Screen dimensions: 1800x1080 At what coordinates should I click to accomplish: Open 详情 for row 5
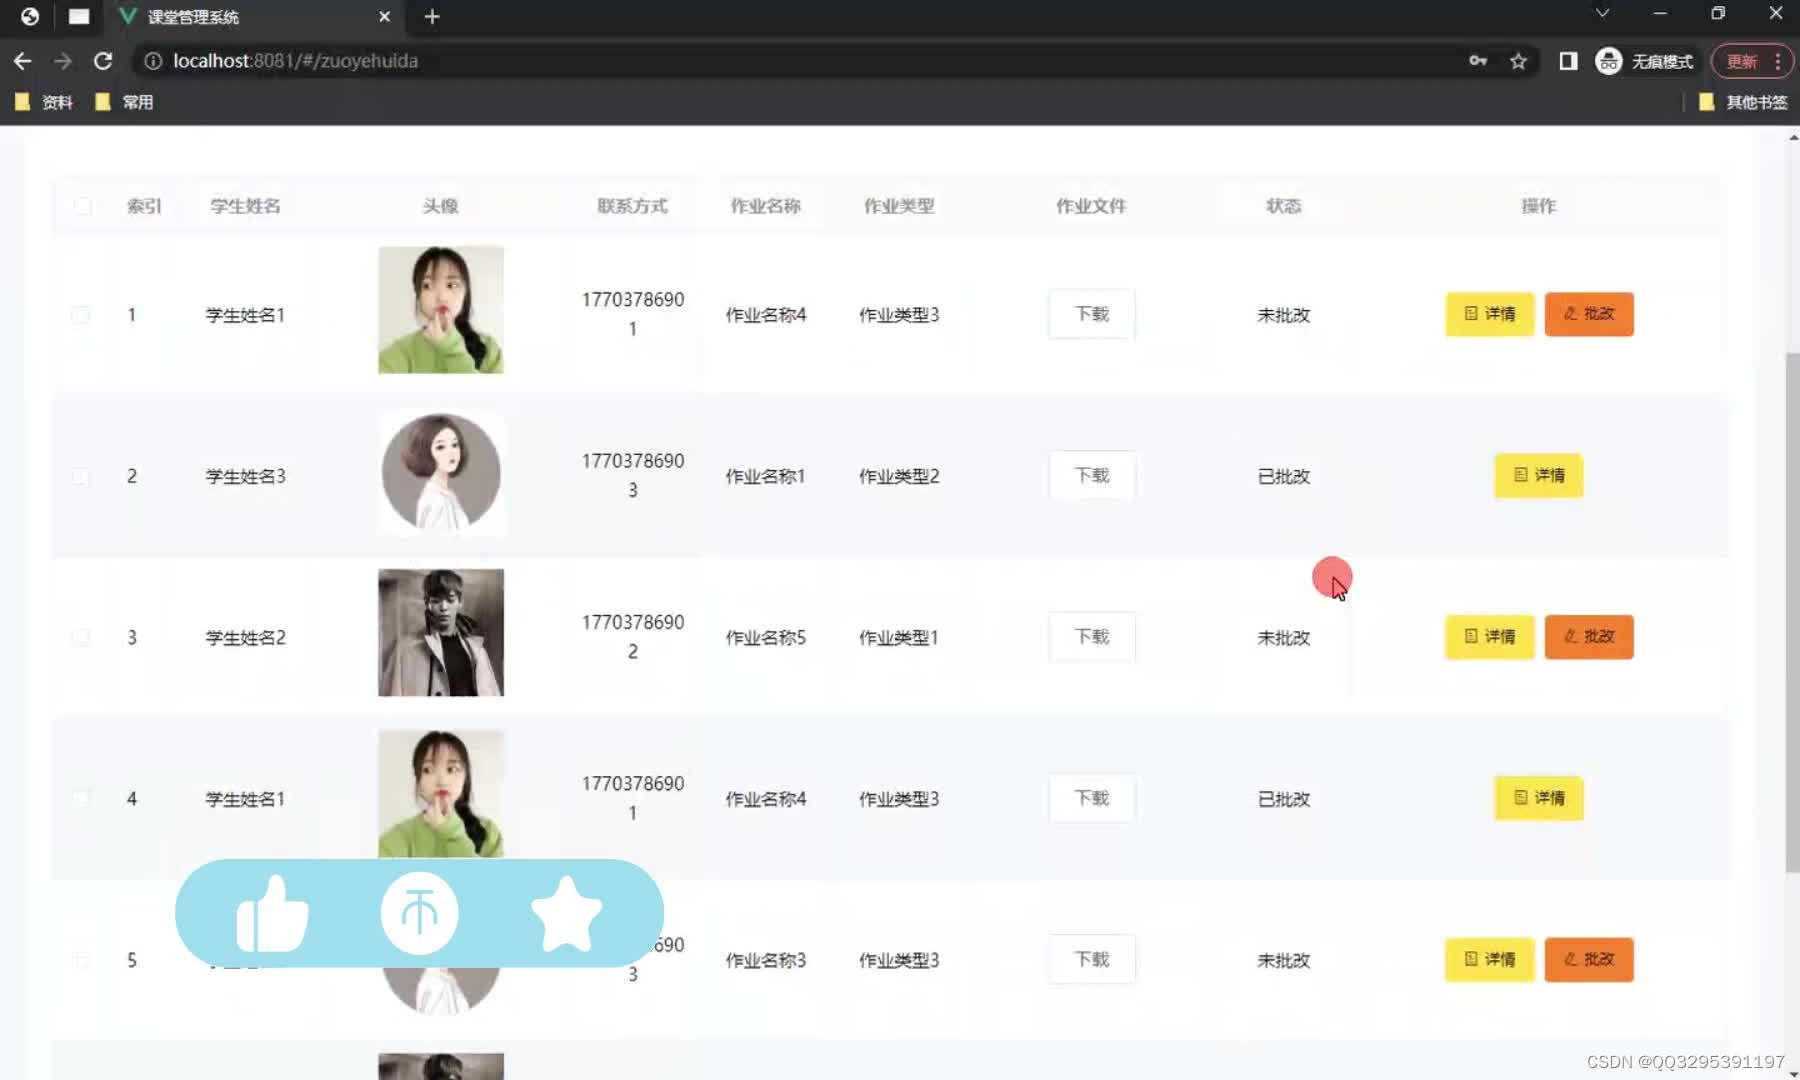pyautogui.click(x=1490, y=959)
